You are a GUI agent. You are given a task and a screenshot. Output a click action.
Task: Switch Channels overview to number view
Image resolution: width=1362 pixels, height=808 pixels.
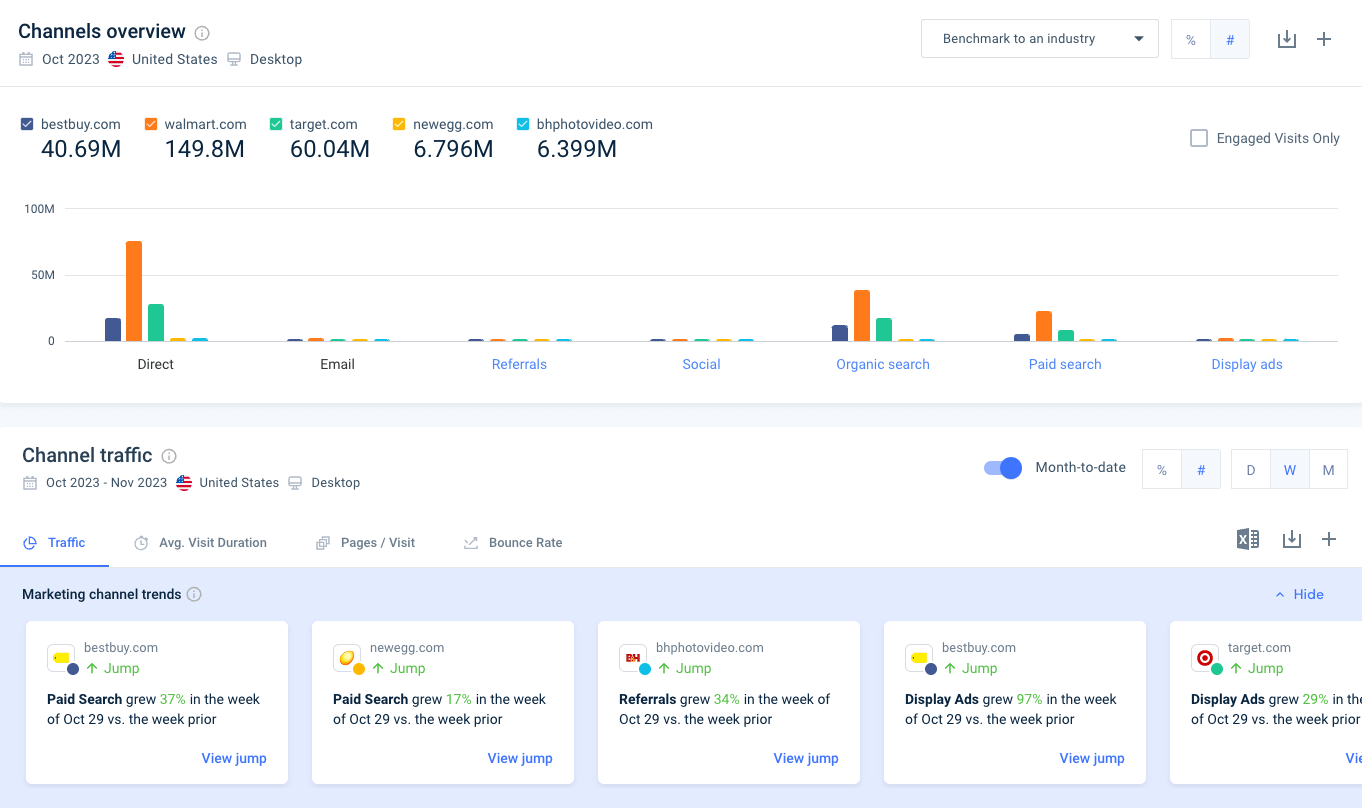1230,39
